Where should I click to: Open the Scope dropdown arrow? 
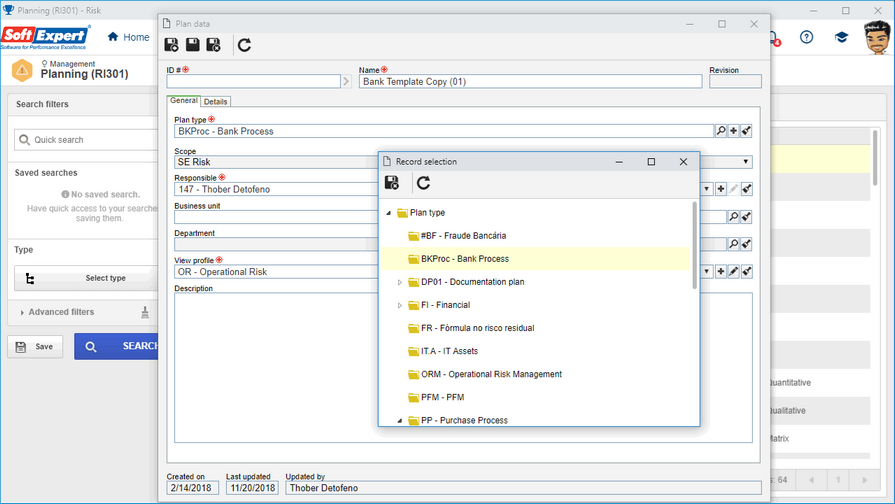(x=745, y=162)
